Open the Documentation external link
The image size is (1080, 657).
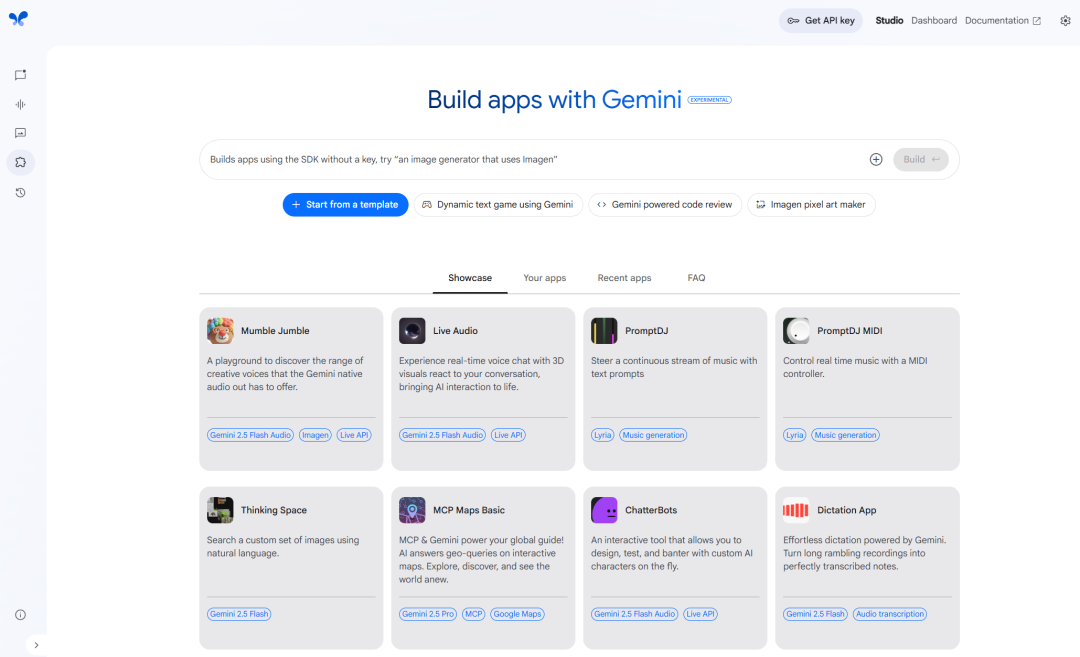[x=1003, y=21]
